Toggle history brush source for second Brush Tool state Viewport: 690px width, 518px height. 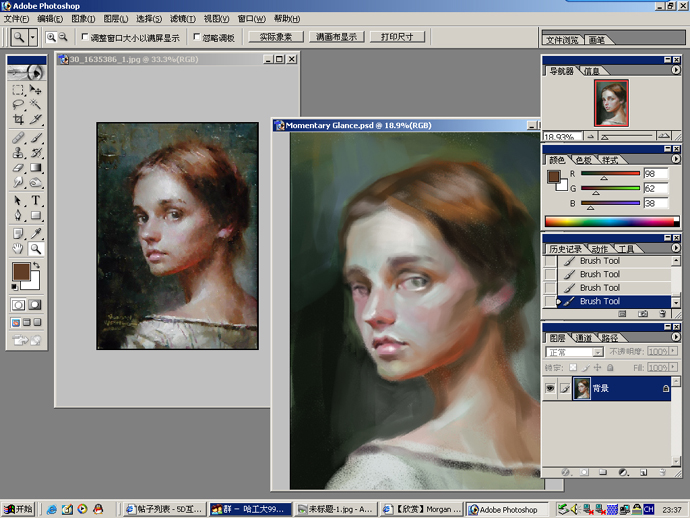[x=550, y=274]
